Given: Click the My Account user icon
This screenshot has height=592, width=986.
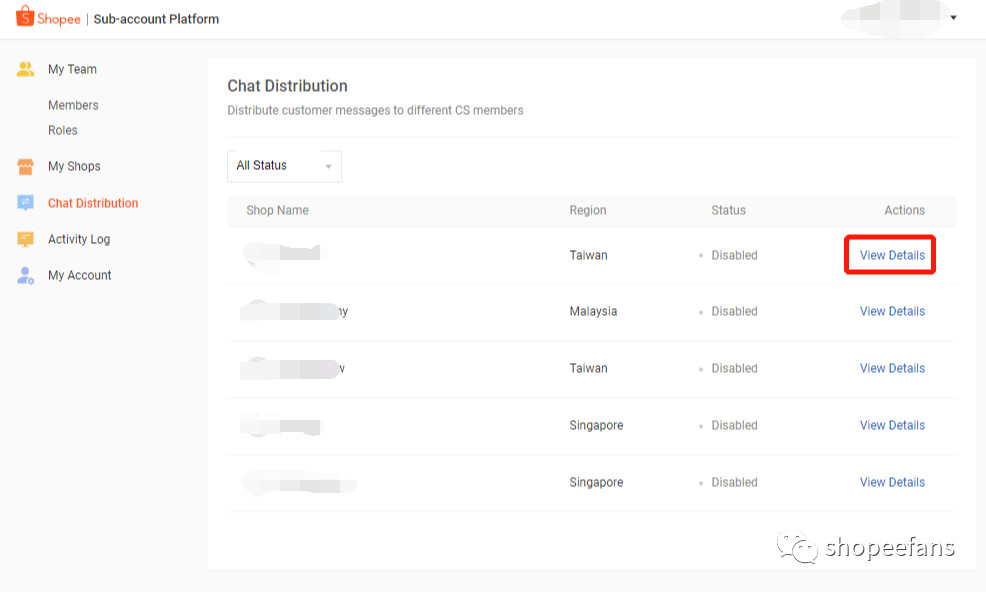Looking at the screenshot, I should [25, 275].
